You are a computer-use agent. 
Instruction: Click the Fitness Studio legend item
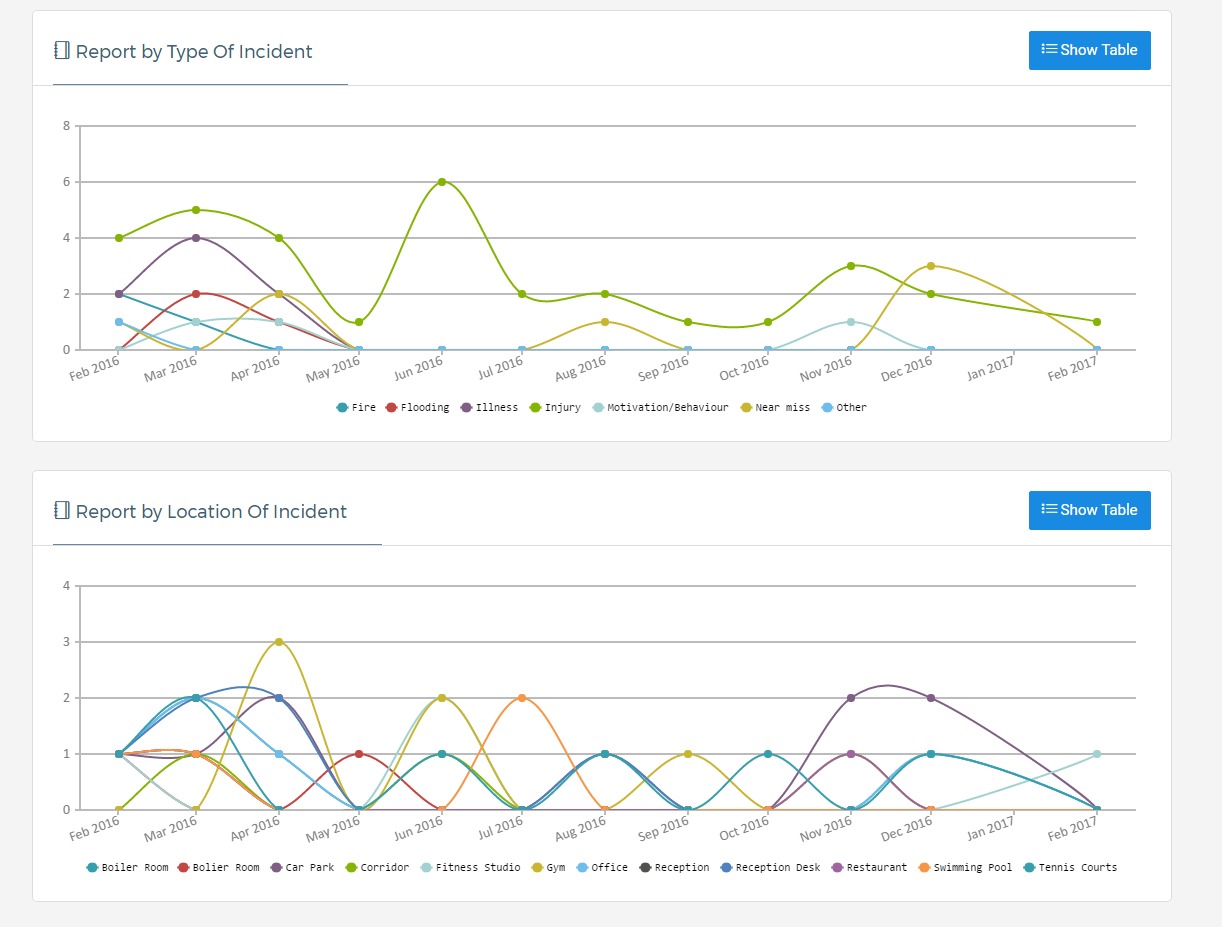pos(470,868)
